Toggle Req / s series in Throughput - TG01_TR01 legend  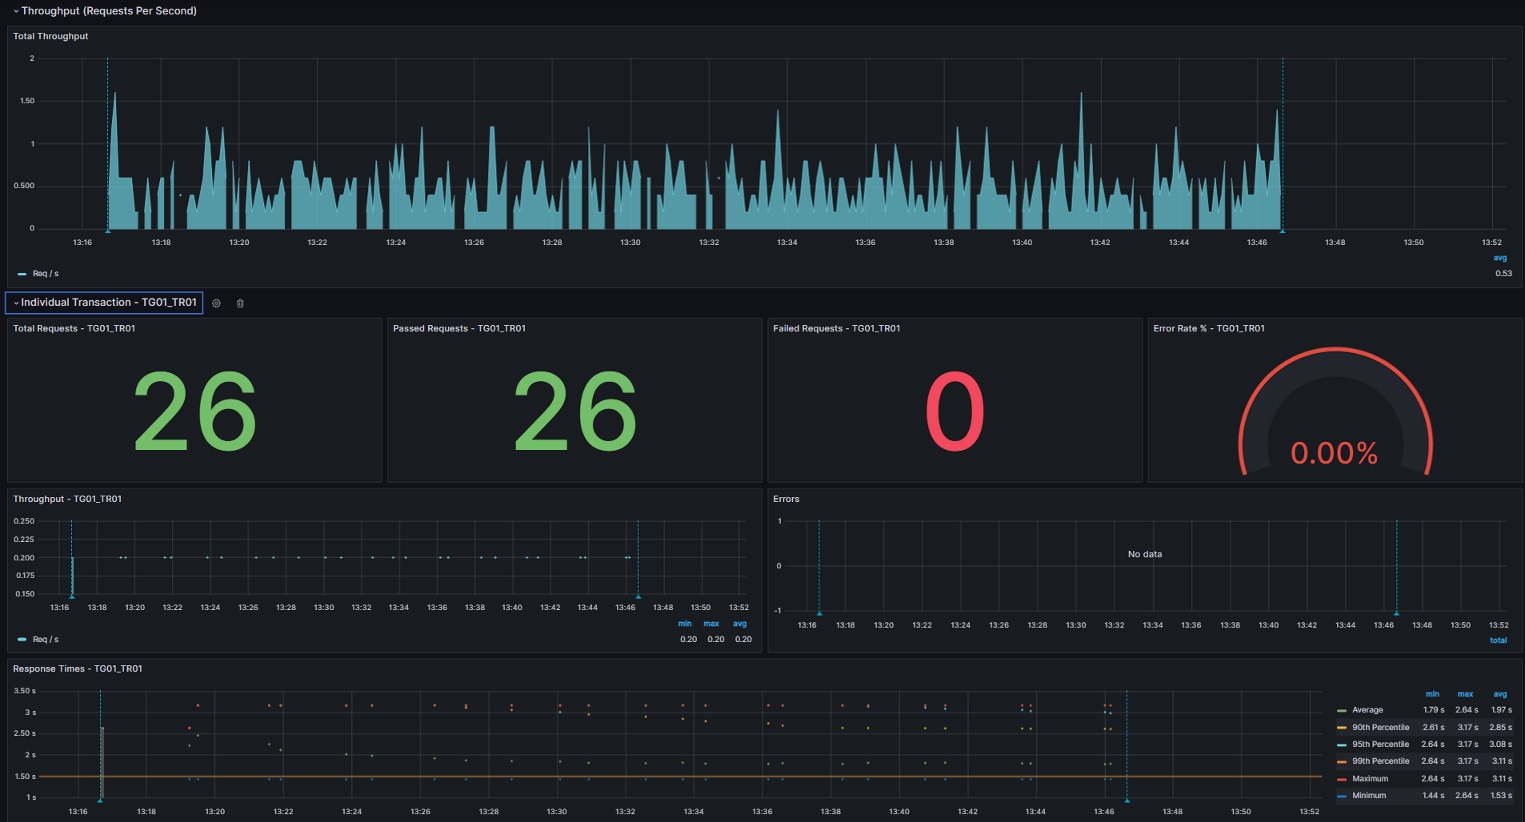coord(46,639)
